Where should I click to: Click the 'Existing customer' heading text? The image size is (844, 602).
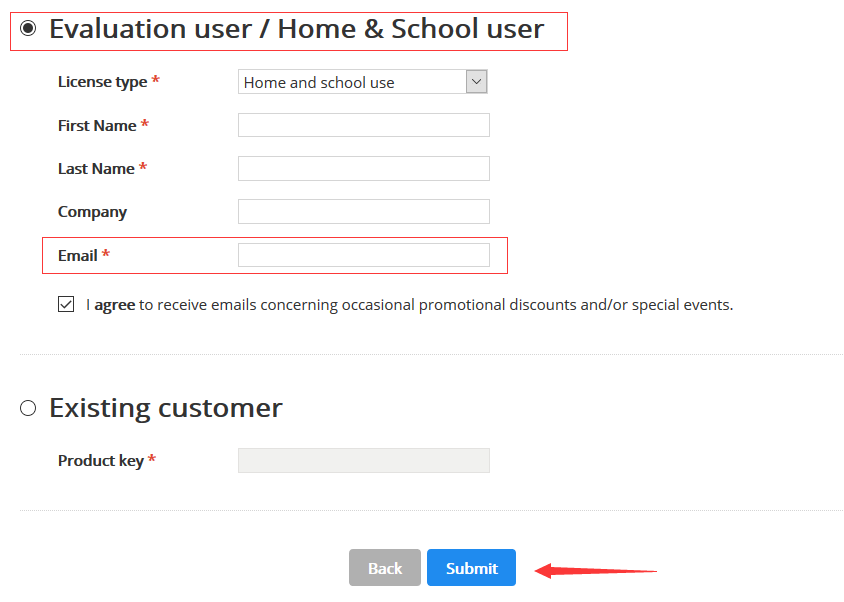166,408
